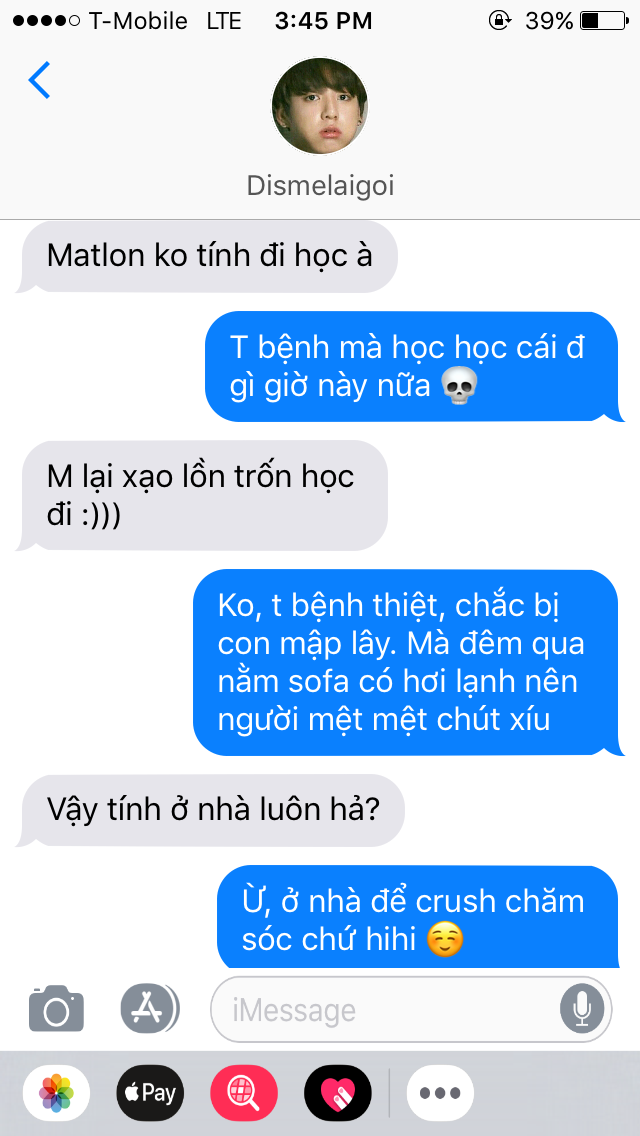Screen dimensions: 640x1136
Task: Open contact details for Dismelaigoi
Action: pyautogui.click(x=320, y=186)
